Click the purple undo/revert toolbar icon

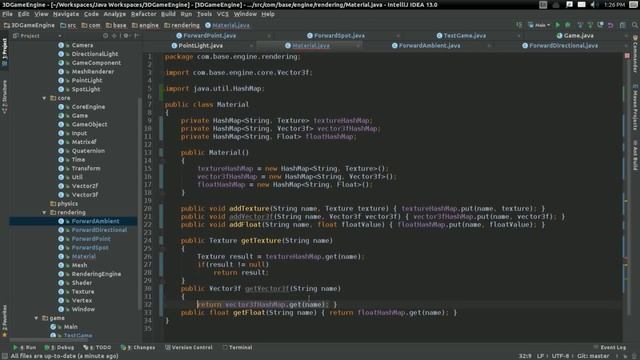click(611, 25)
